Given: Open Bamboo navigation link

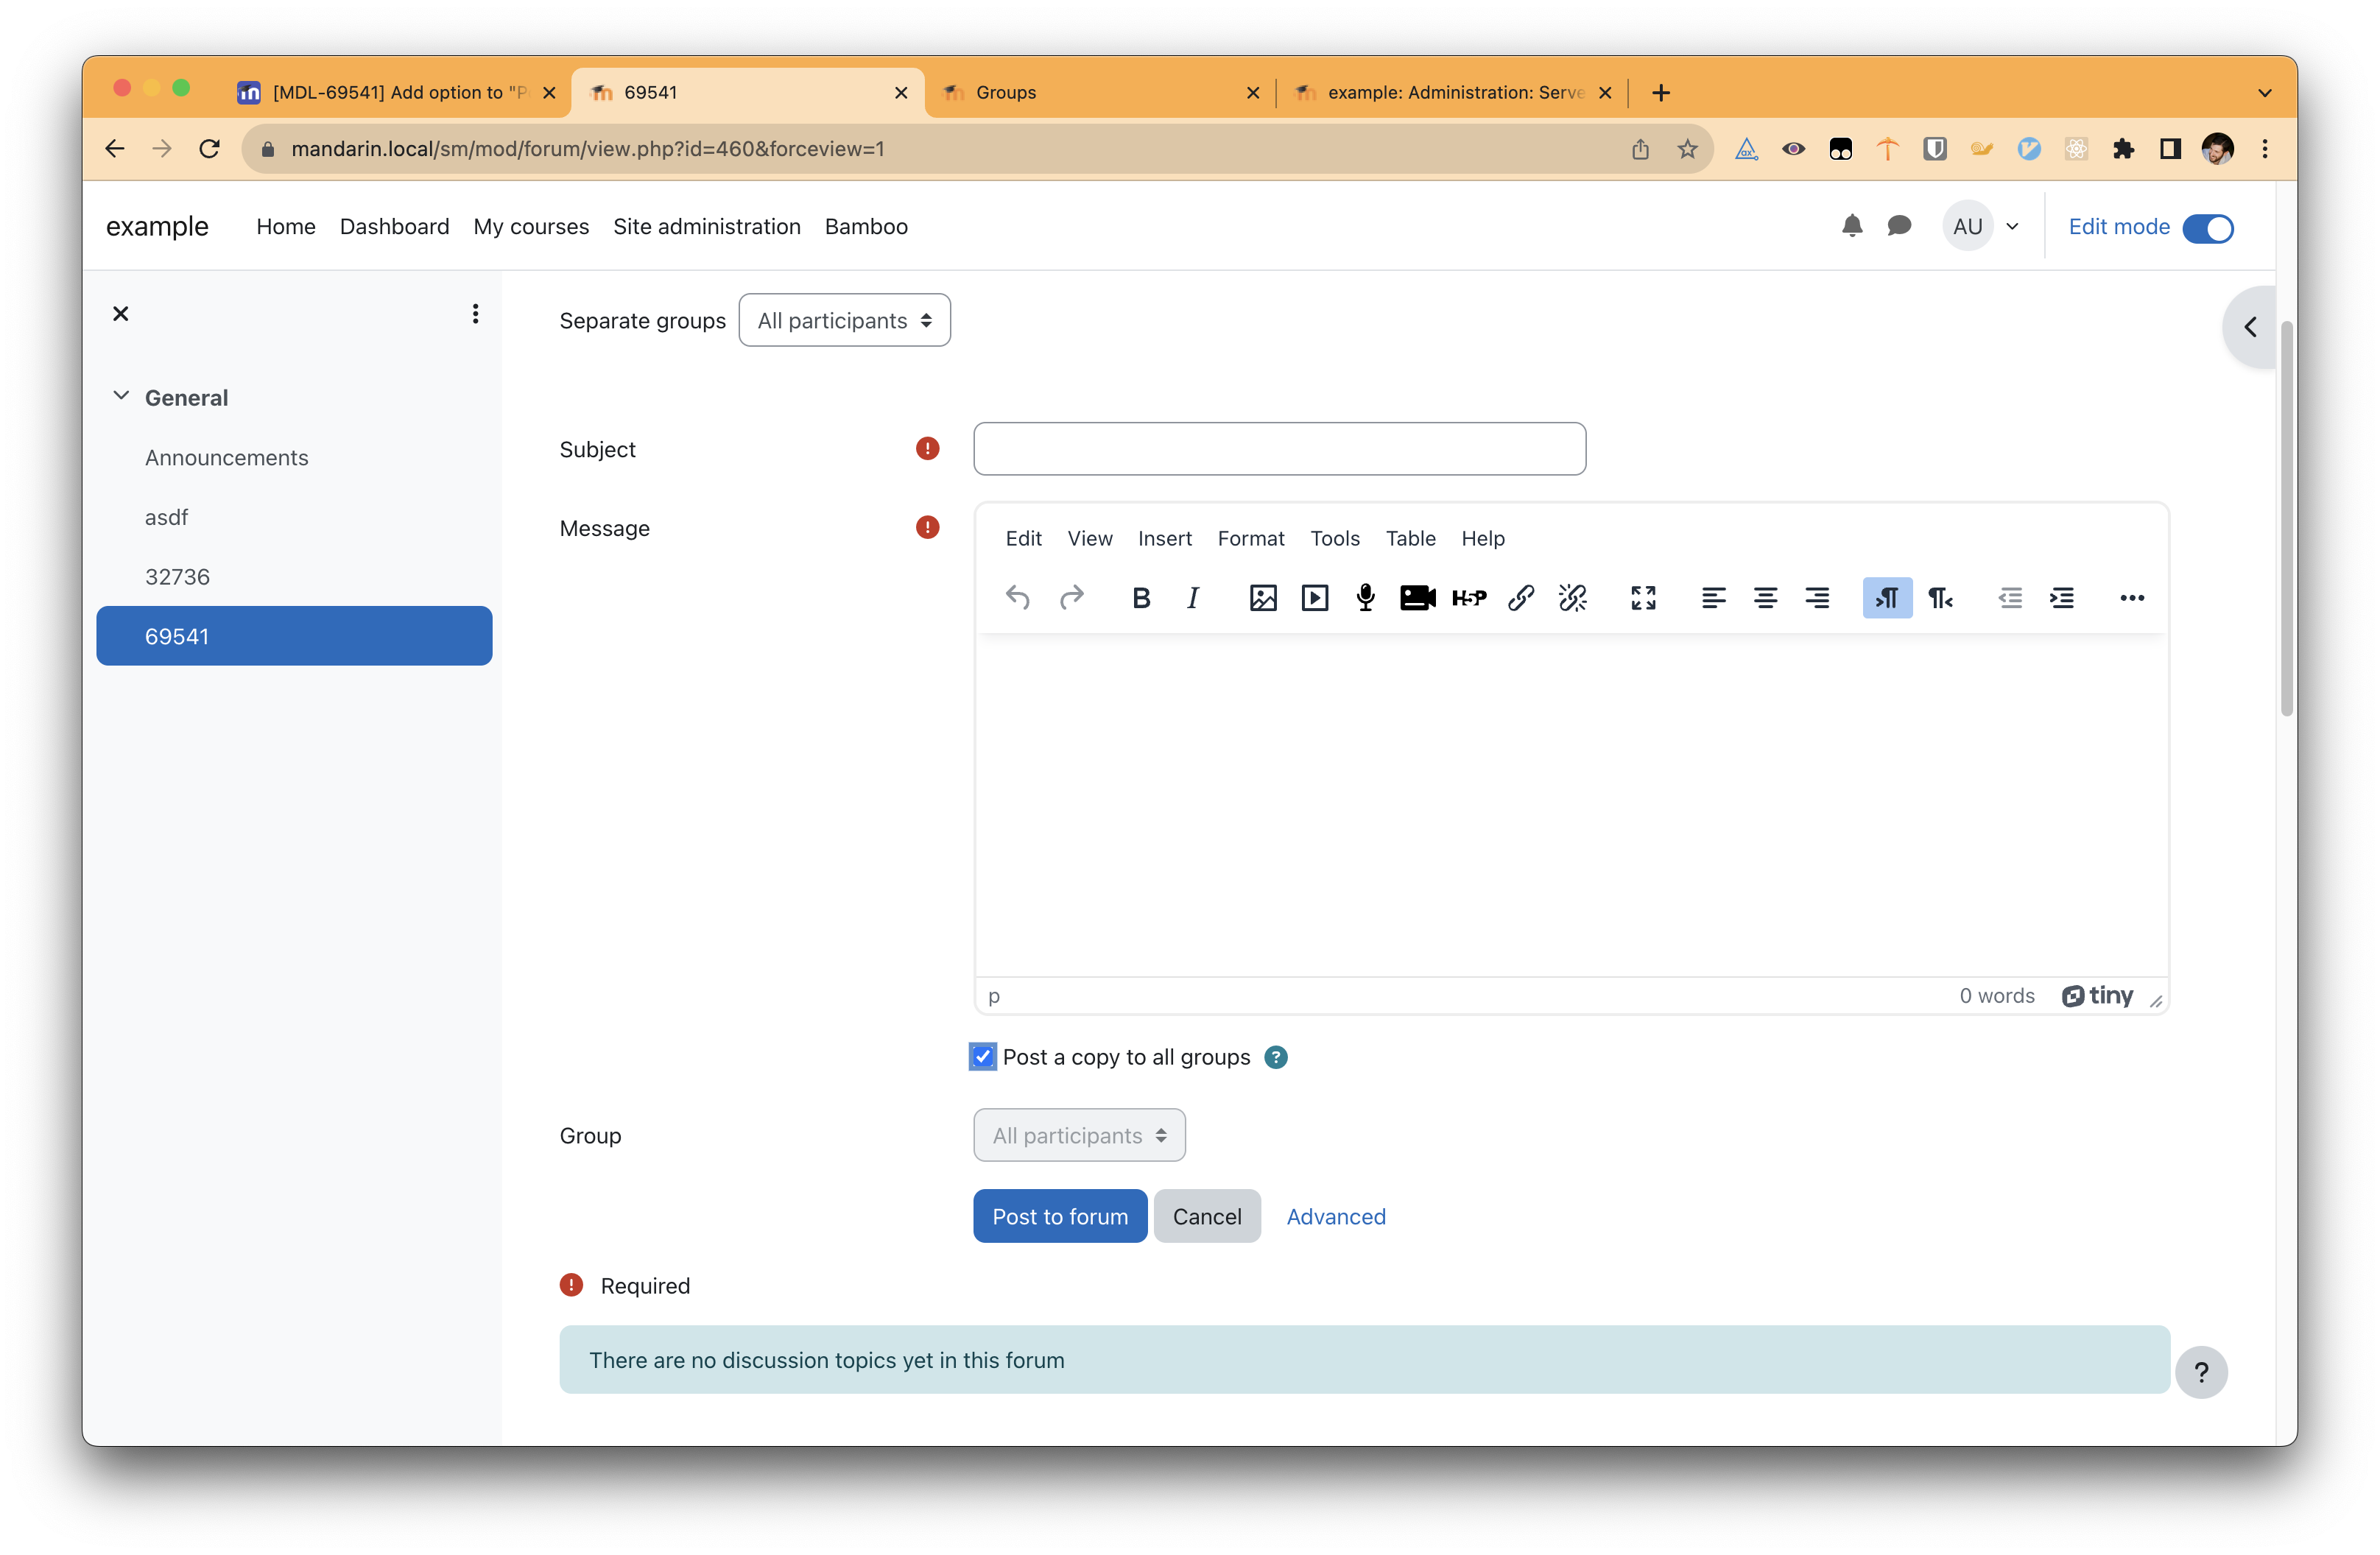Looking at the screenshot, I should coord(866,226).
